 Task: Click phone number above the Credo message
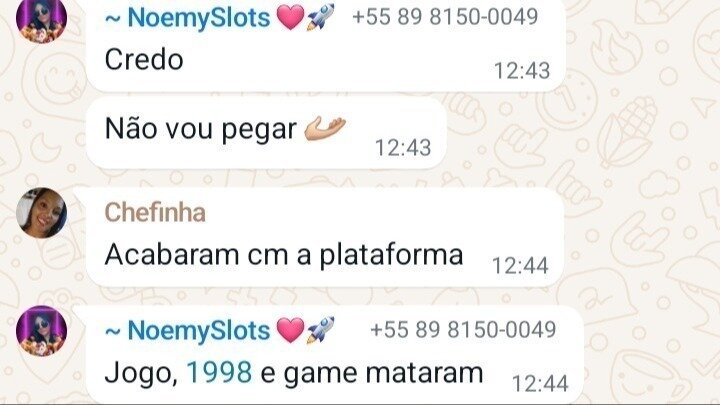(445, 17)
